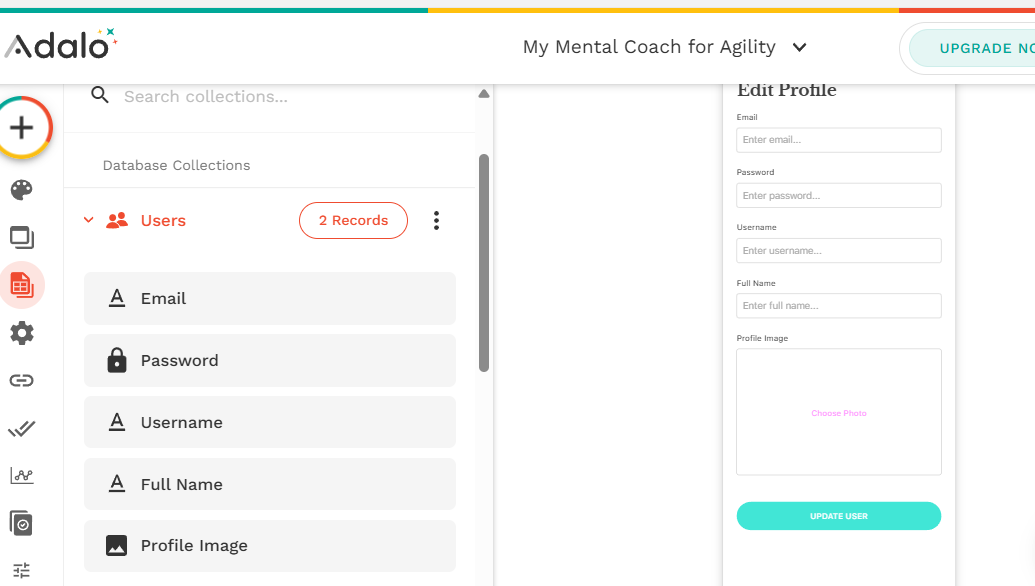Select the Profile Image property

click(269, 546)
